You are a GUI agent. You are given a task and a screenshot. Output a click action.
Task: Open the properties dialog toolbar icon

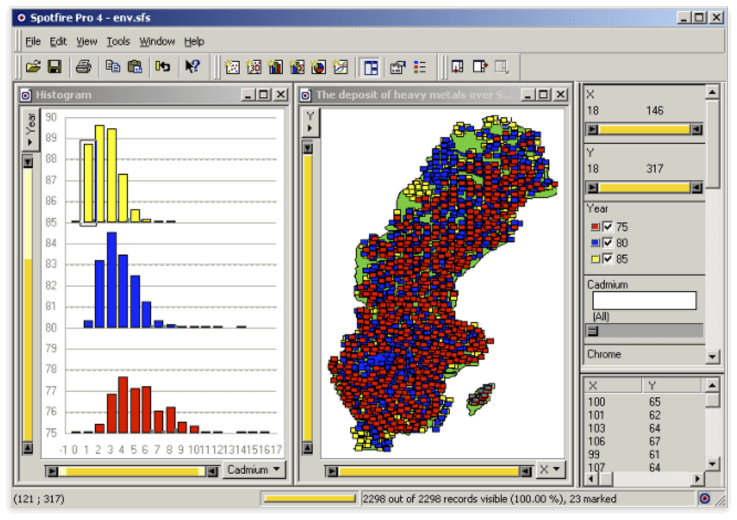click(x=398, y=67)
